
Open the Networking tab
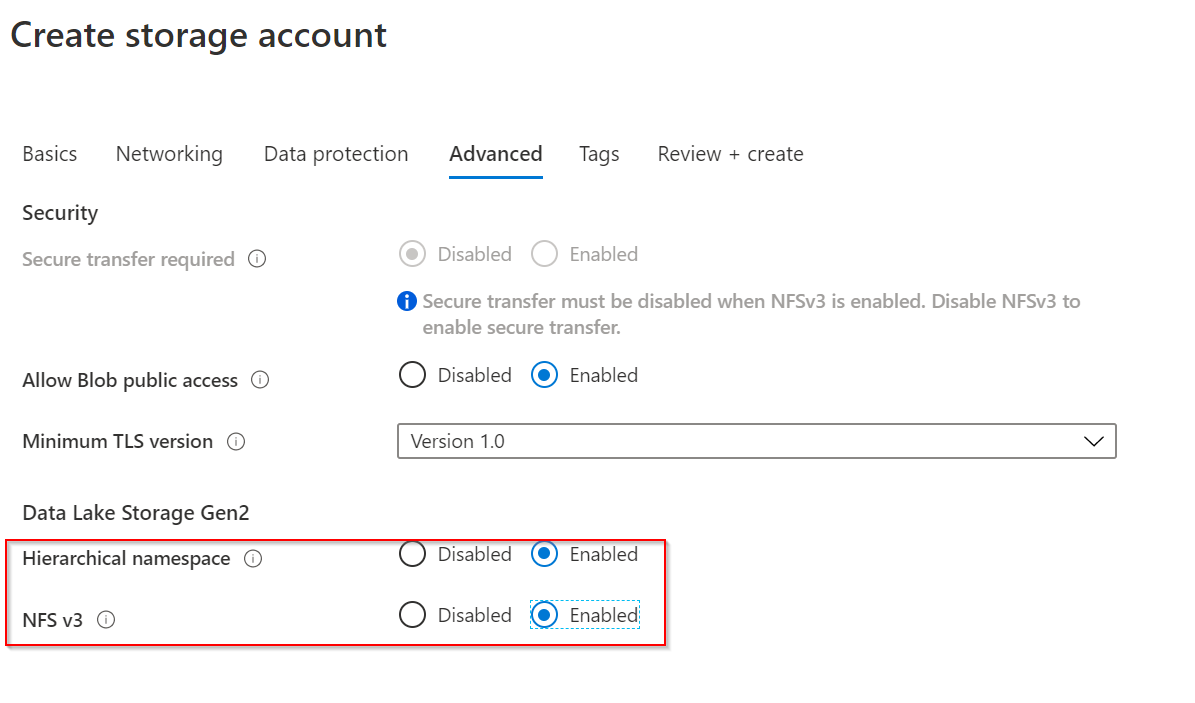pyautogui.click(x=169, y=154)
